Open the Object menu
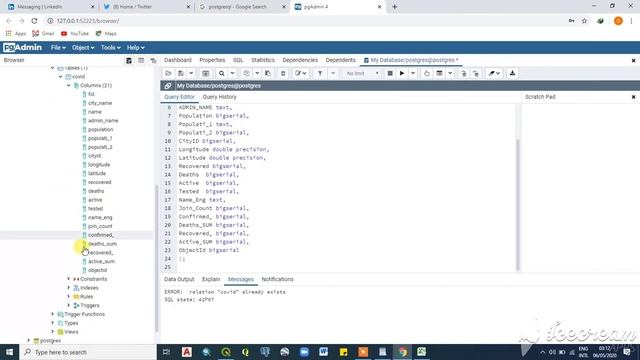 click(x=83, y=48)
